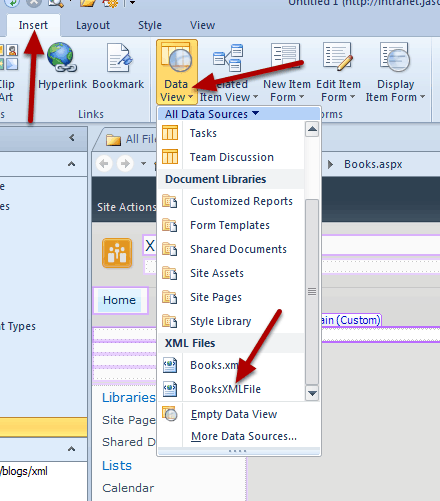Click the All Files folder tab
The height and width of the screenshot is (501, 440).
tap(131, 139)
